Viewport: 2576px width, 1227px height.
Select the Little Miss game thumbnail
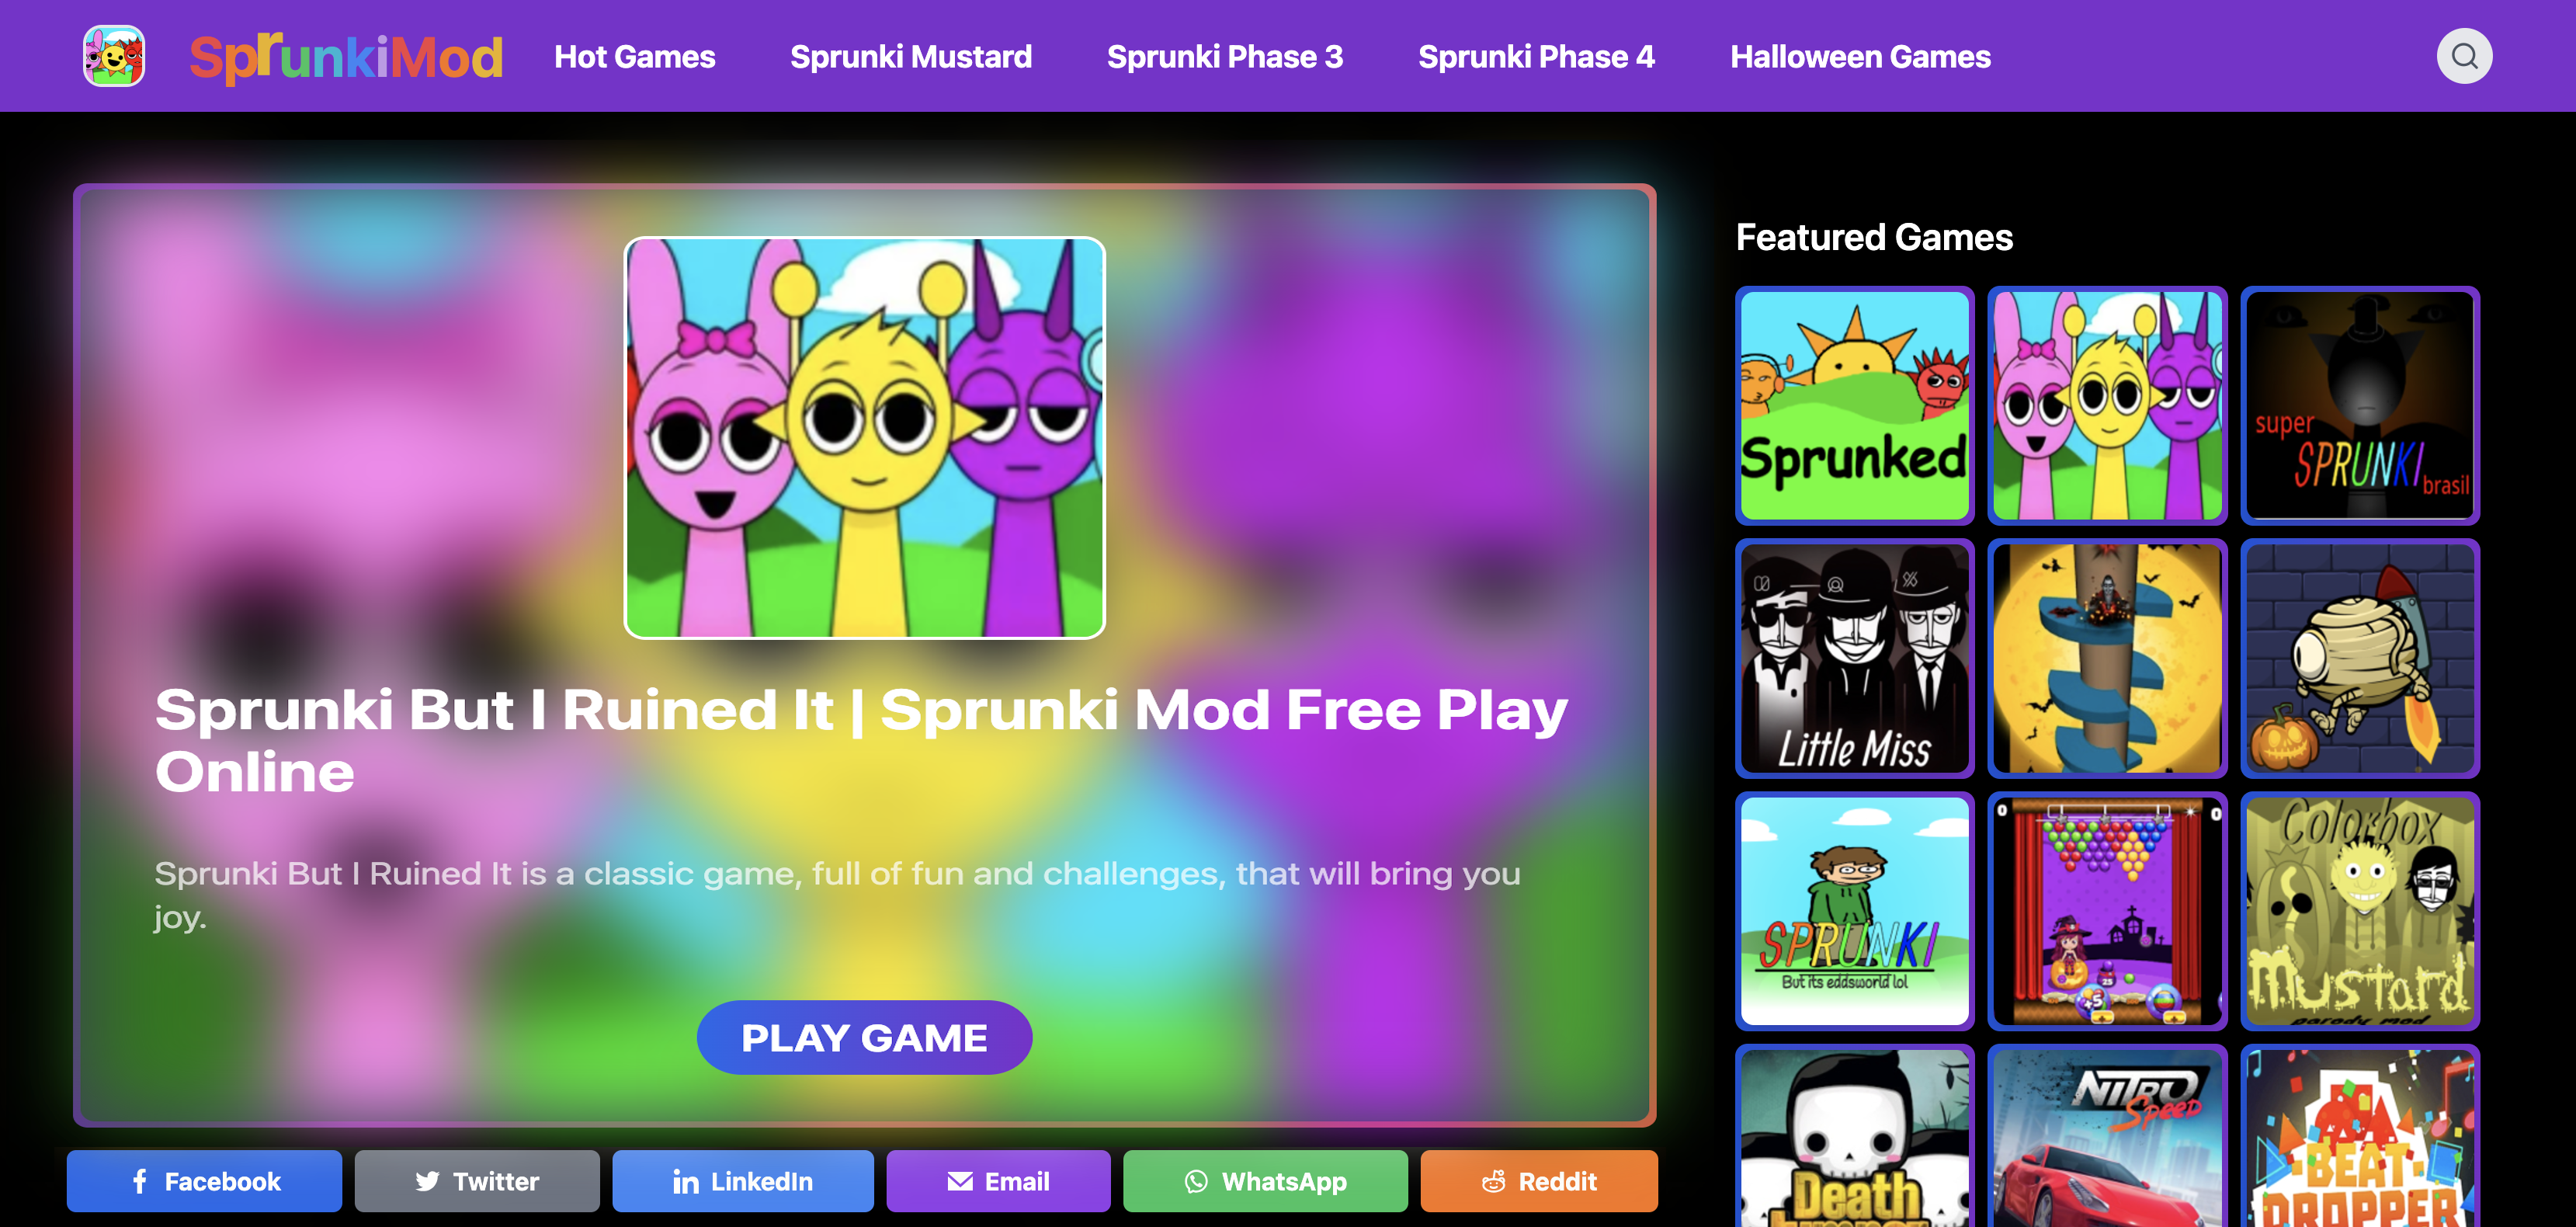[1855, 658]
